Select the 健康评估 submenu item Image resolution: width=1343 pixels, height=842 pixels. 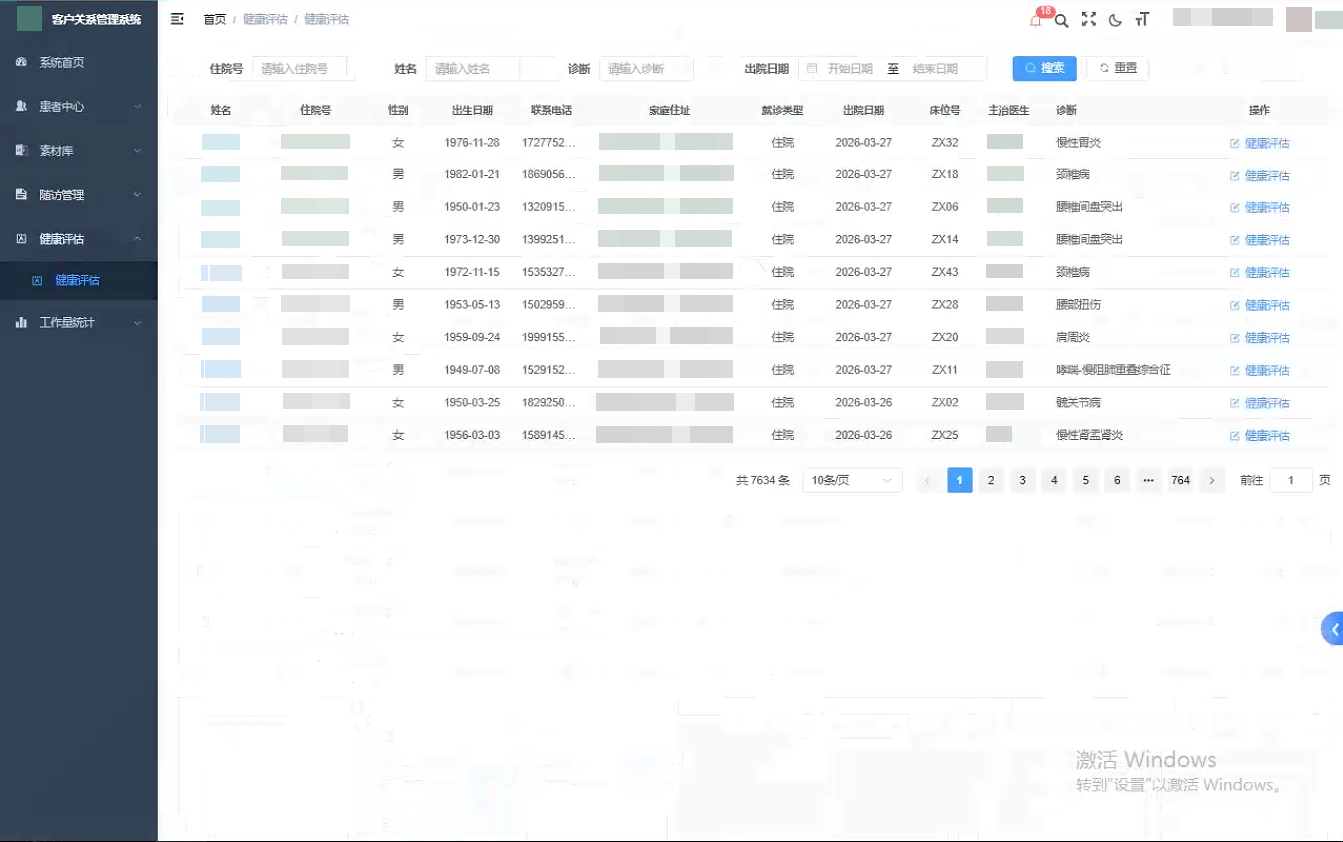[x=77, y=281]
